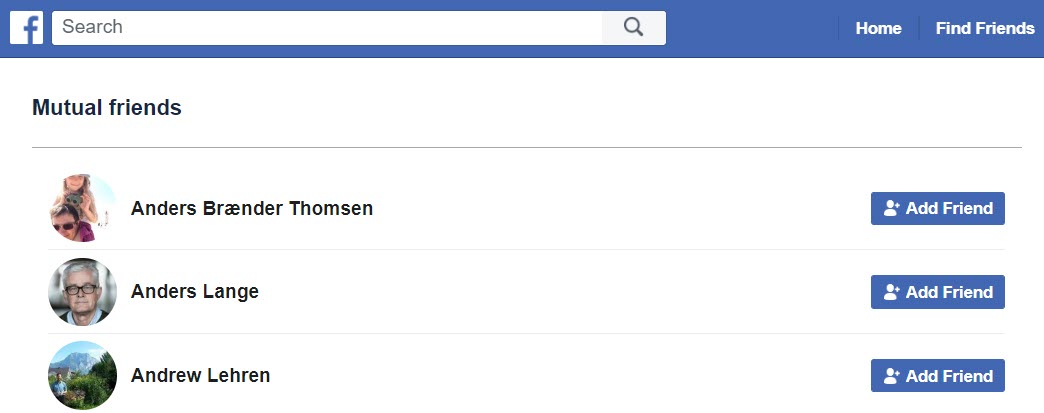Click the Facebook logo icon
The image size is (1044, 413).
(27, 28)
